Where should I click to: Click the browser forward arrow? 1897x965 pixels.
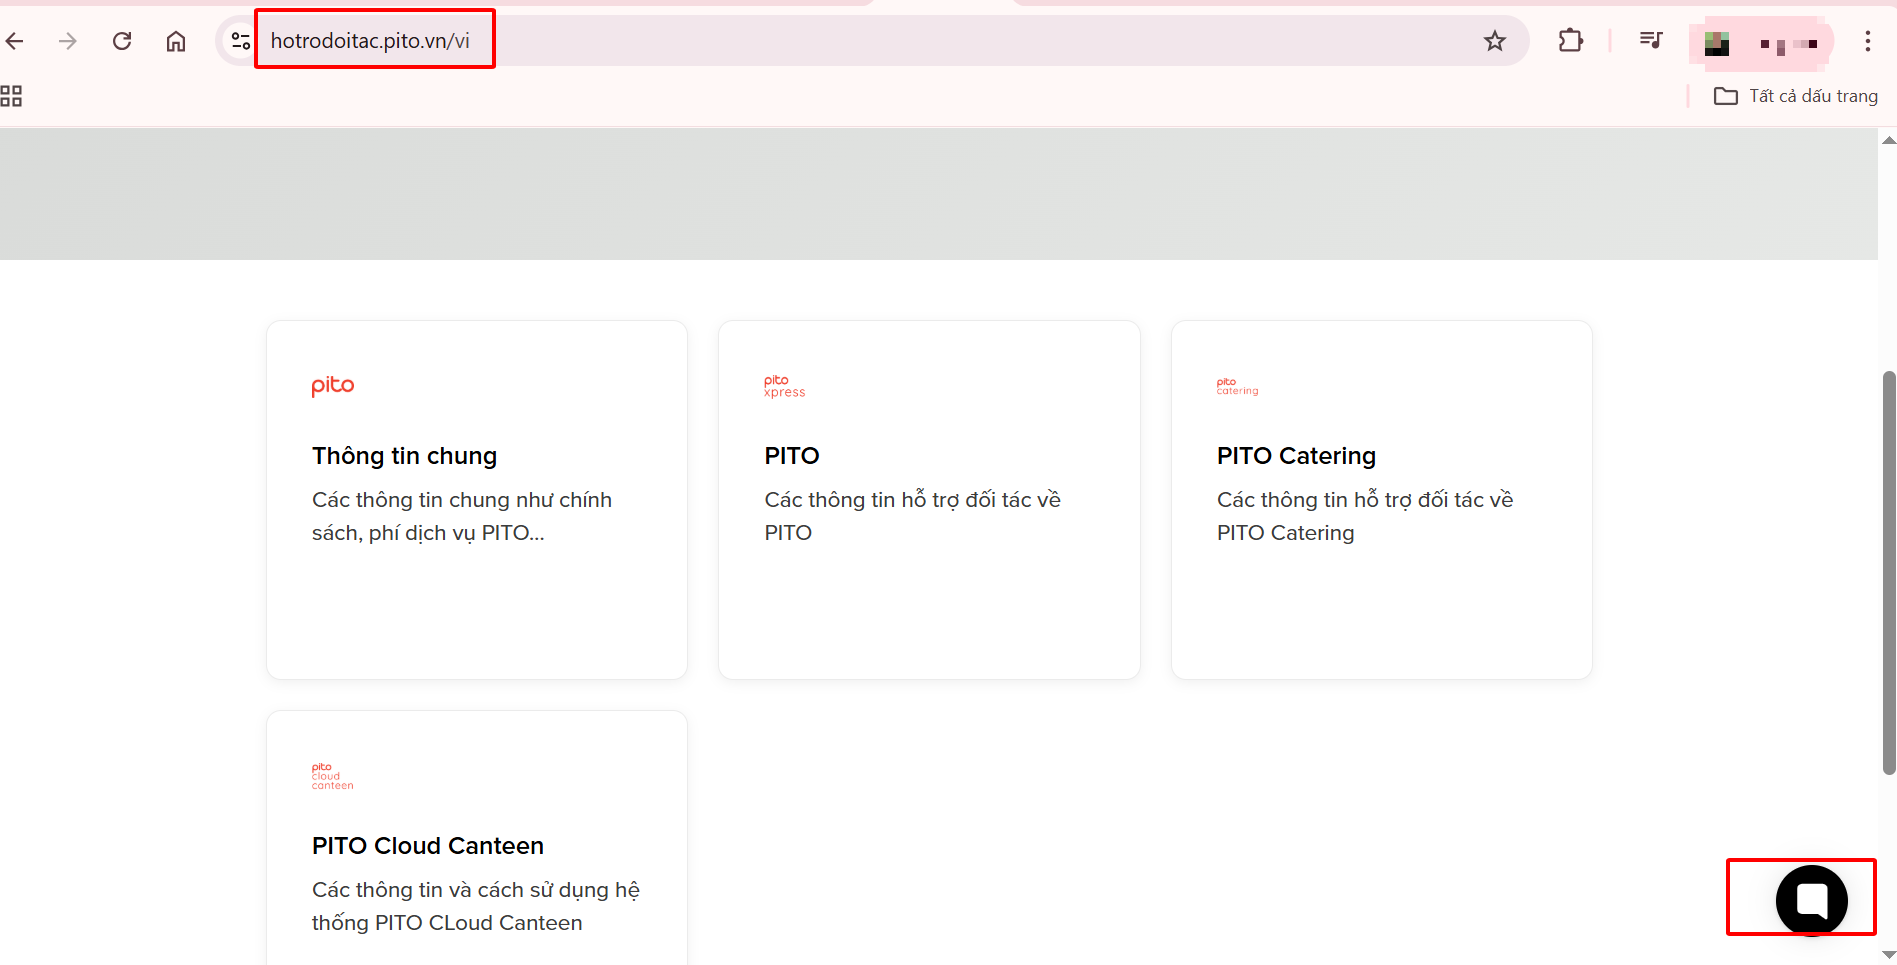click(68, 41)
